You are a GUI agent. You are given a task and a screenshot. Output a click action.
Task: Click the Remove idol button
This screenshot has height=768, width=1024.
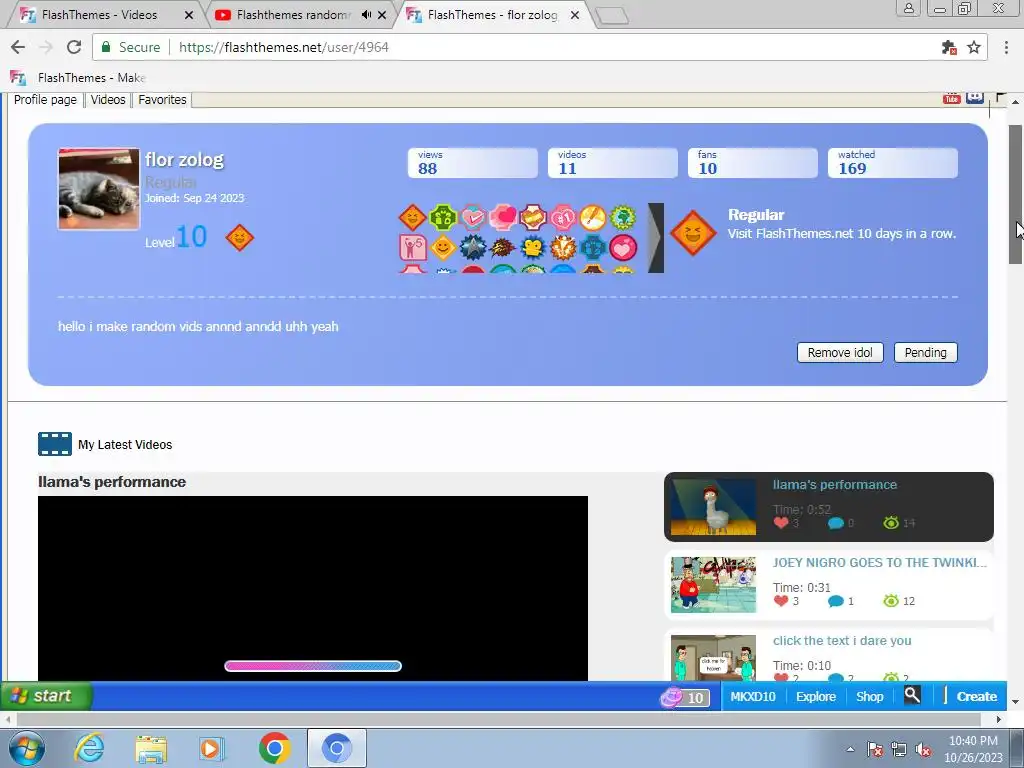pyautogui.click(x=840, y=353)
